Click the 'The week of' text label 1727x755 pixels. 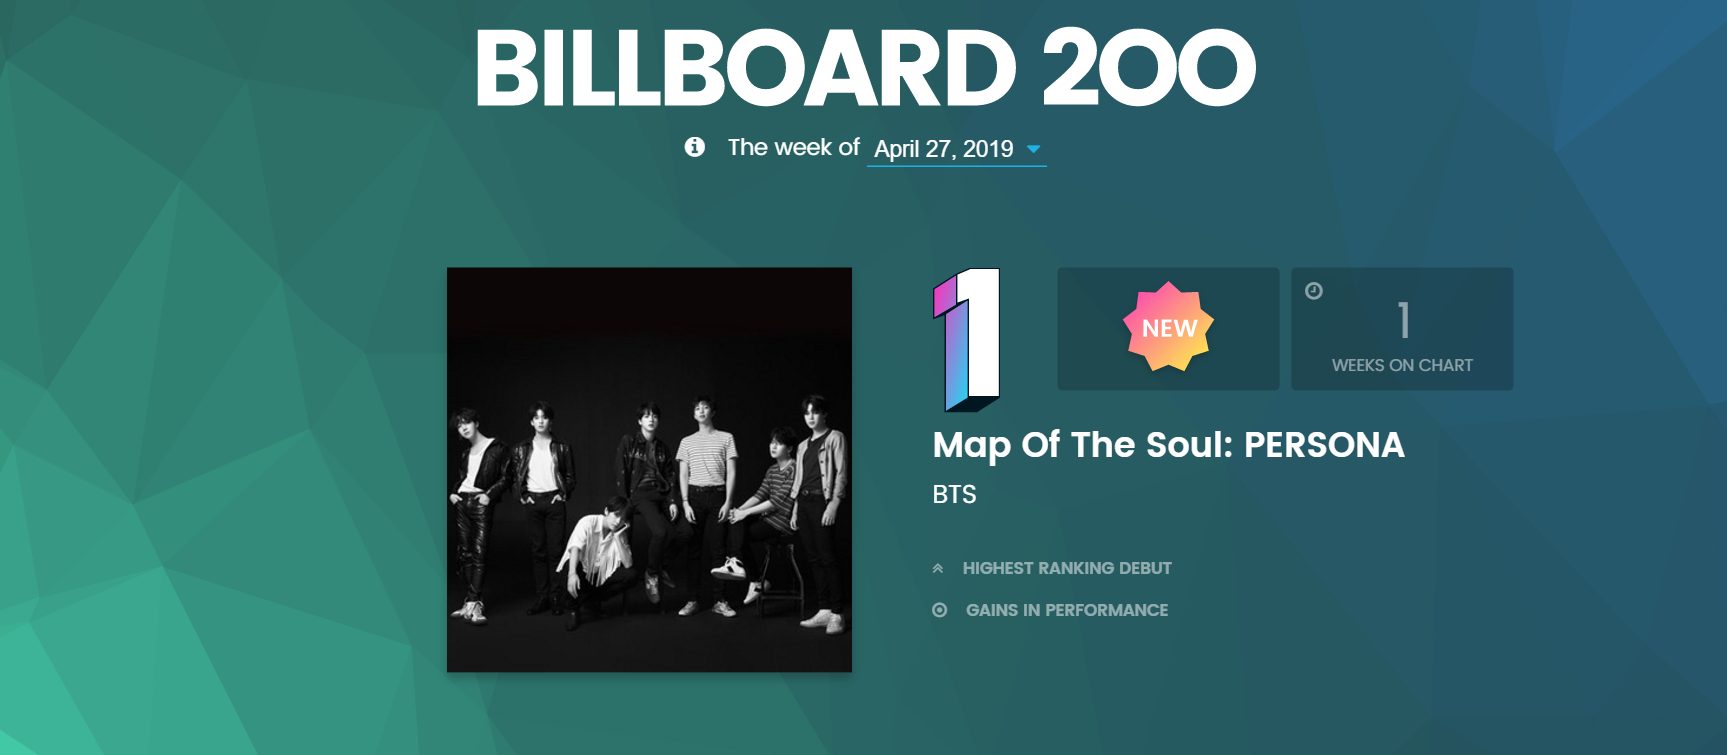[793, 147]
